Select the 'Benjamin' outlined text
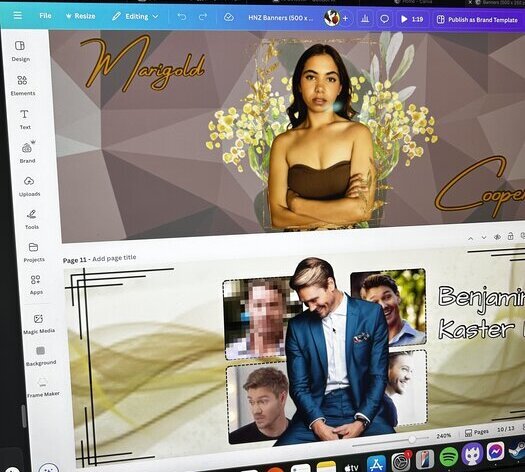 pos(481,299)
